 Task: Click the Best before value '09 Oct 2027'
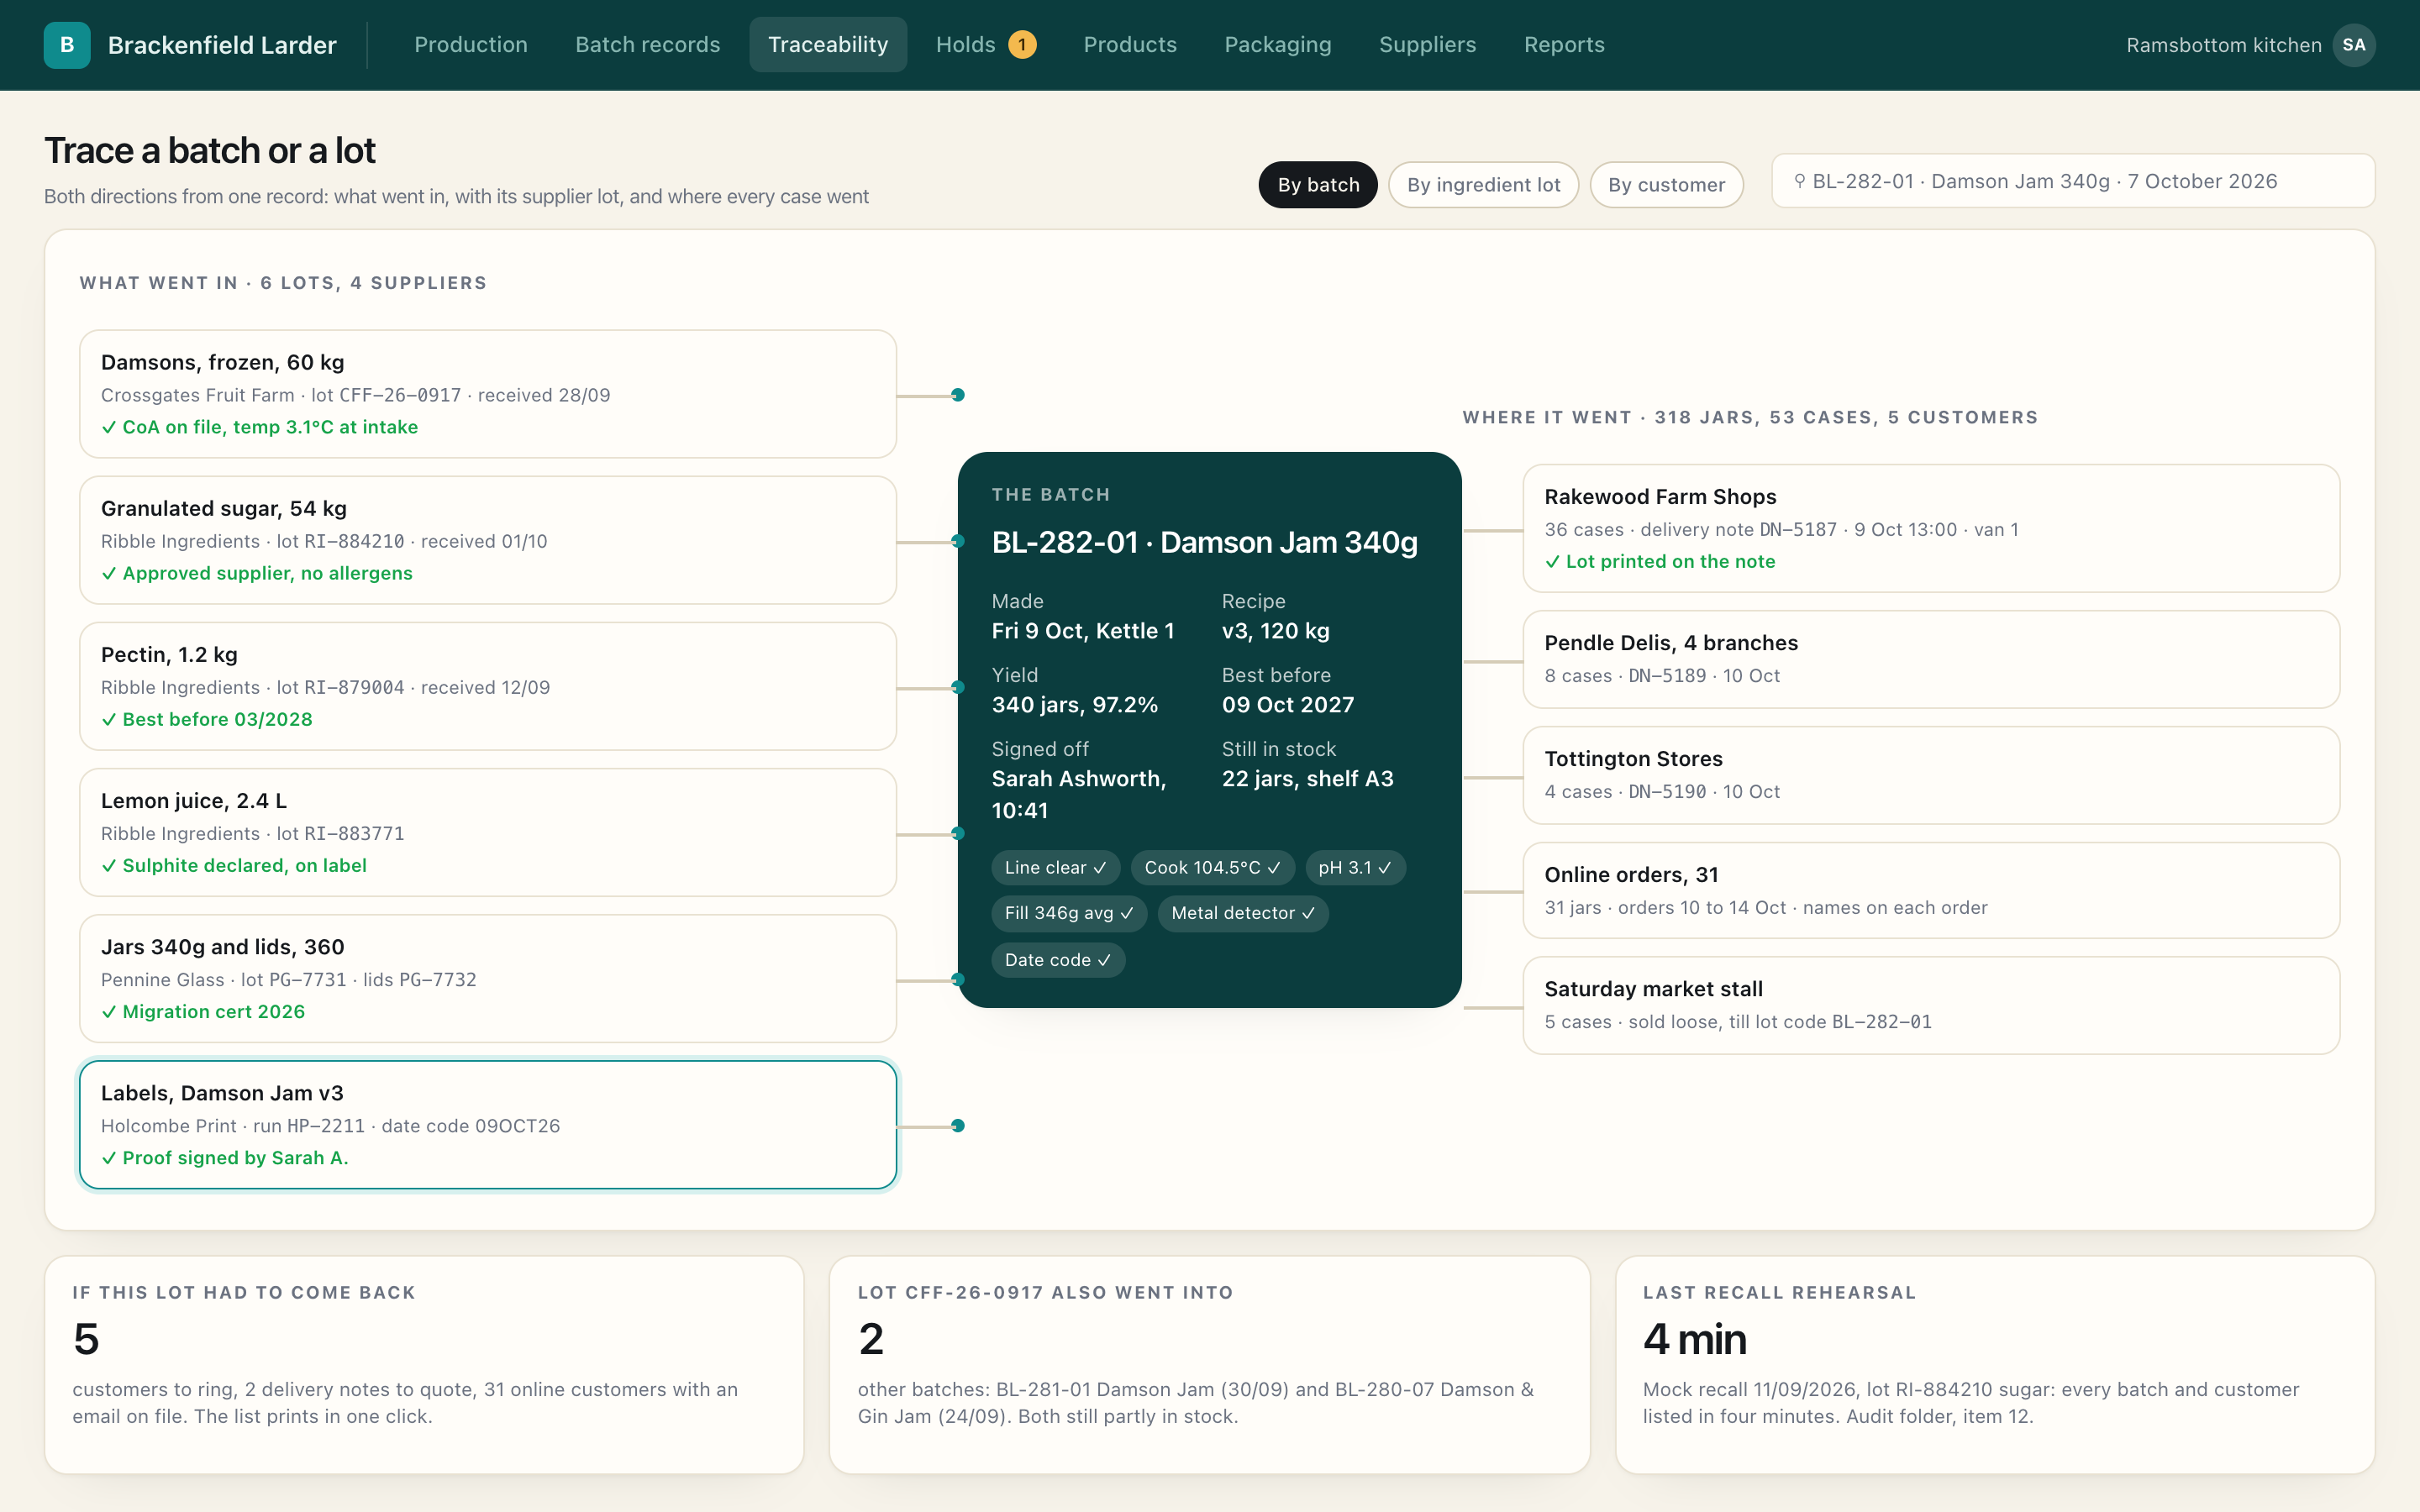[1288, 705]
